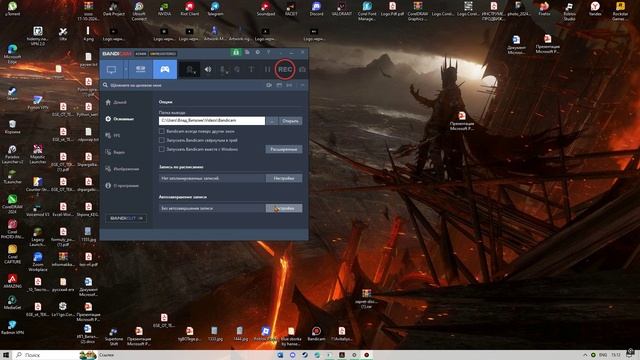Expand the system tray hidden icons arrow
640x360 pixels.
pos(585,355)
